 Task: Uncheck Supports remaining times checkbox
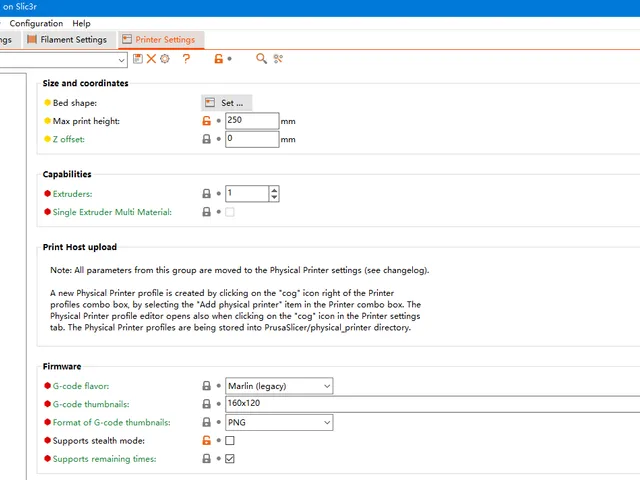[x=230, y=459]
